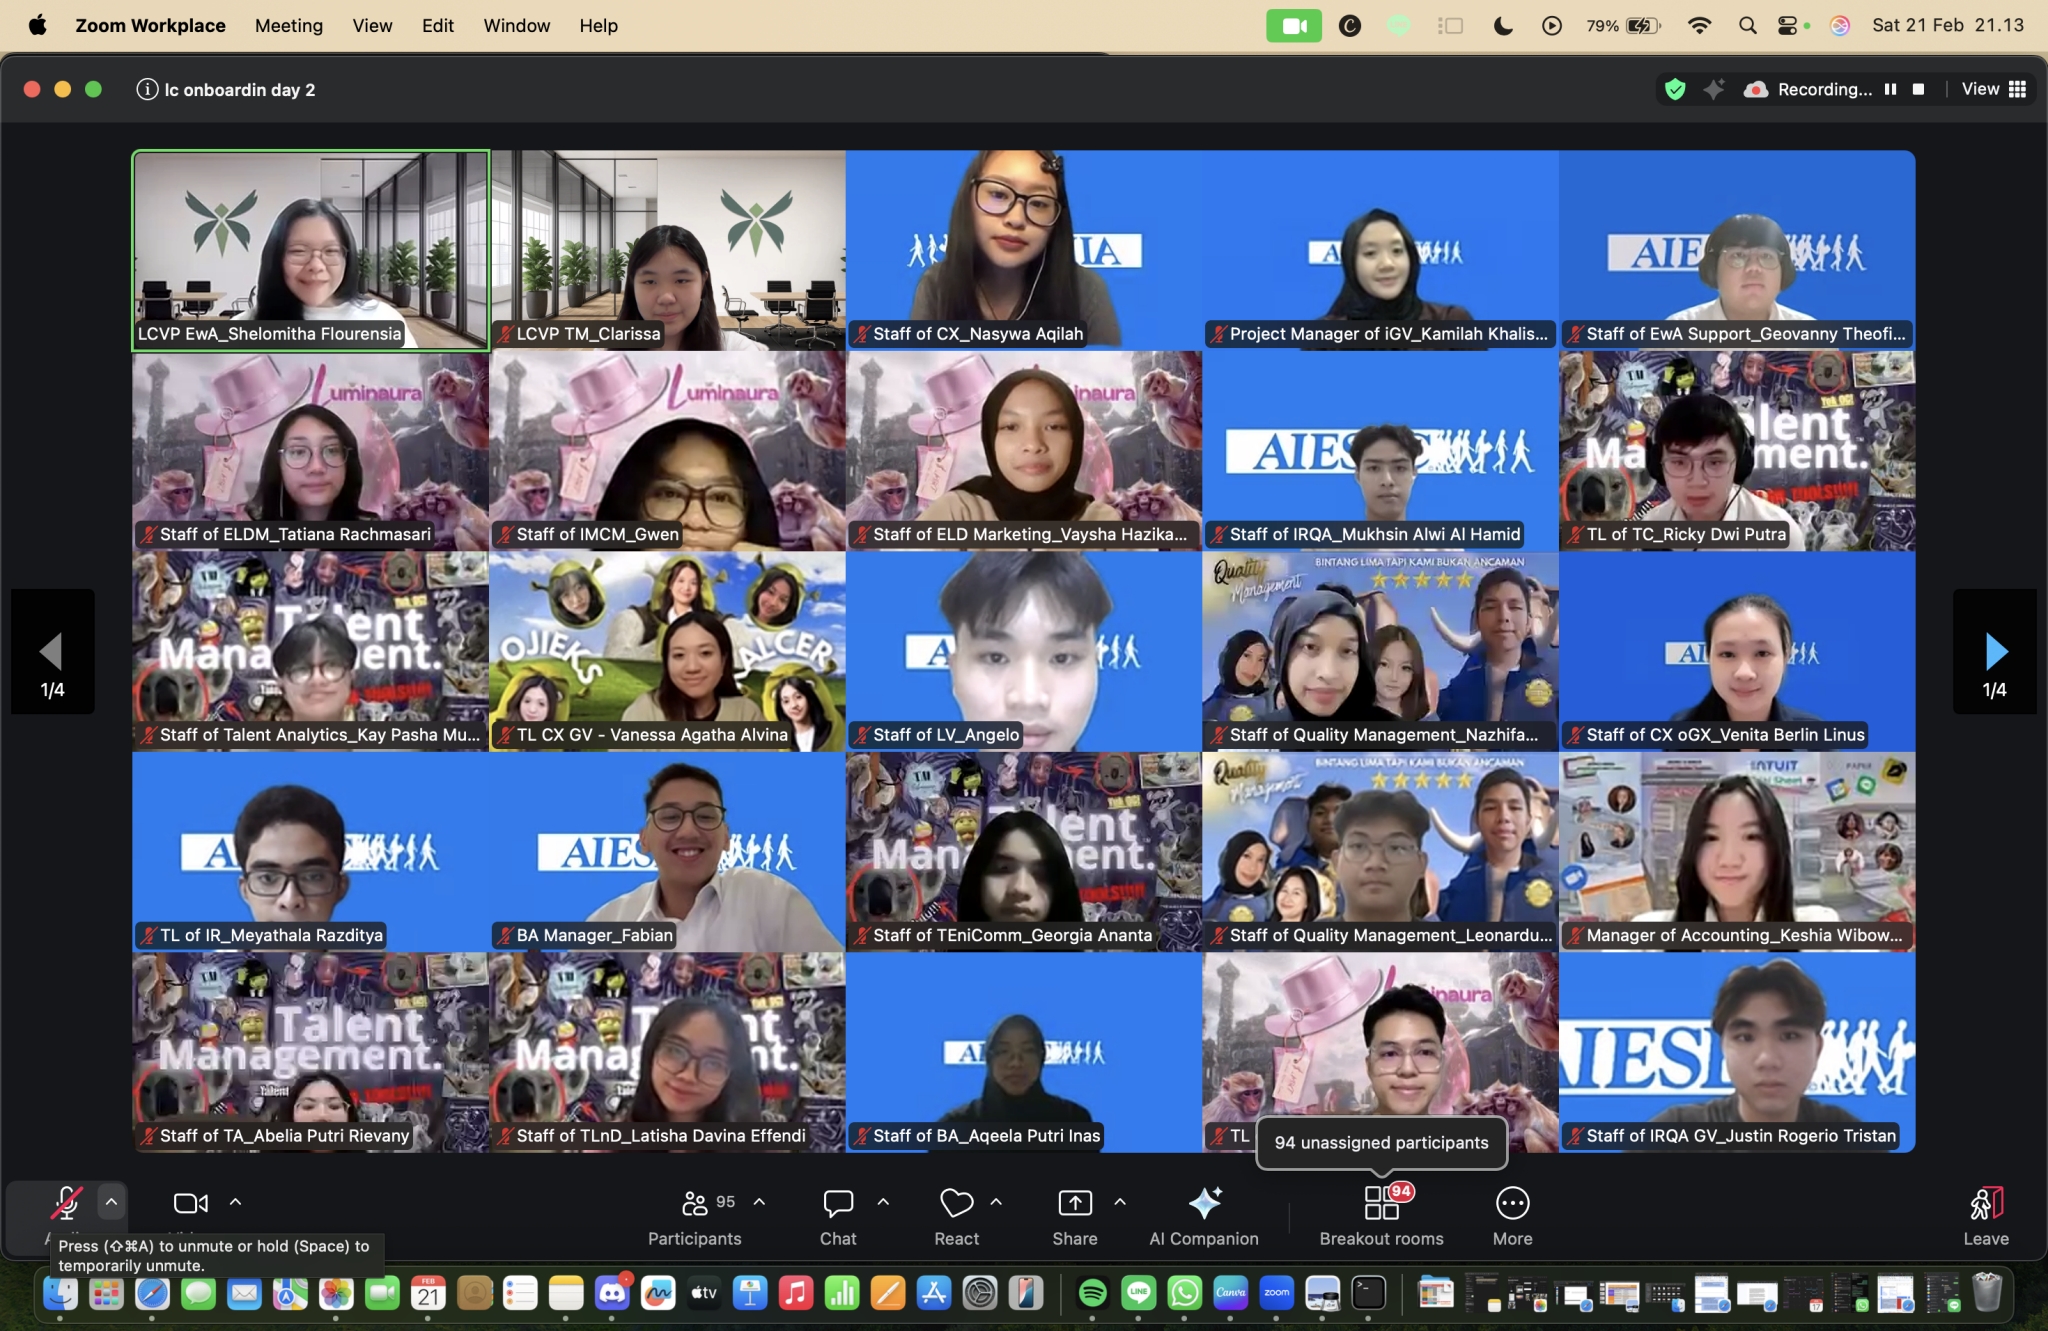Open the View layout button
The height and width of the screenshot is (1331, 2048).
[1994, 90]
